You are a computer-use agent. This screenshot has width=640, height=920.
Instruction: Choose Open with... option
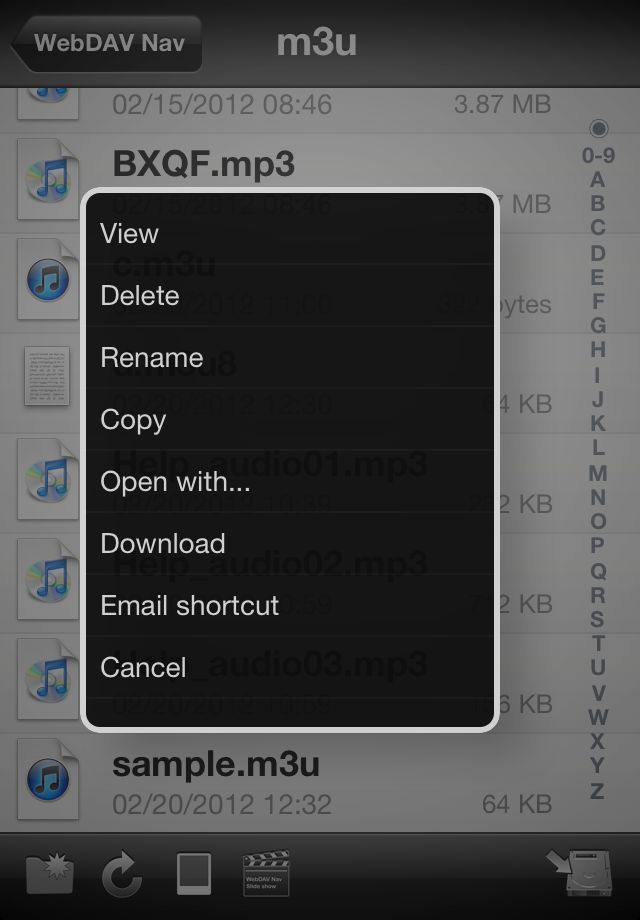coord(290,482)
